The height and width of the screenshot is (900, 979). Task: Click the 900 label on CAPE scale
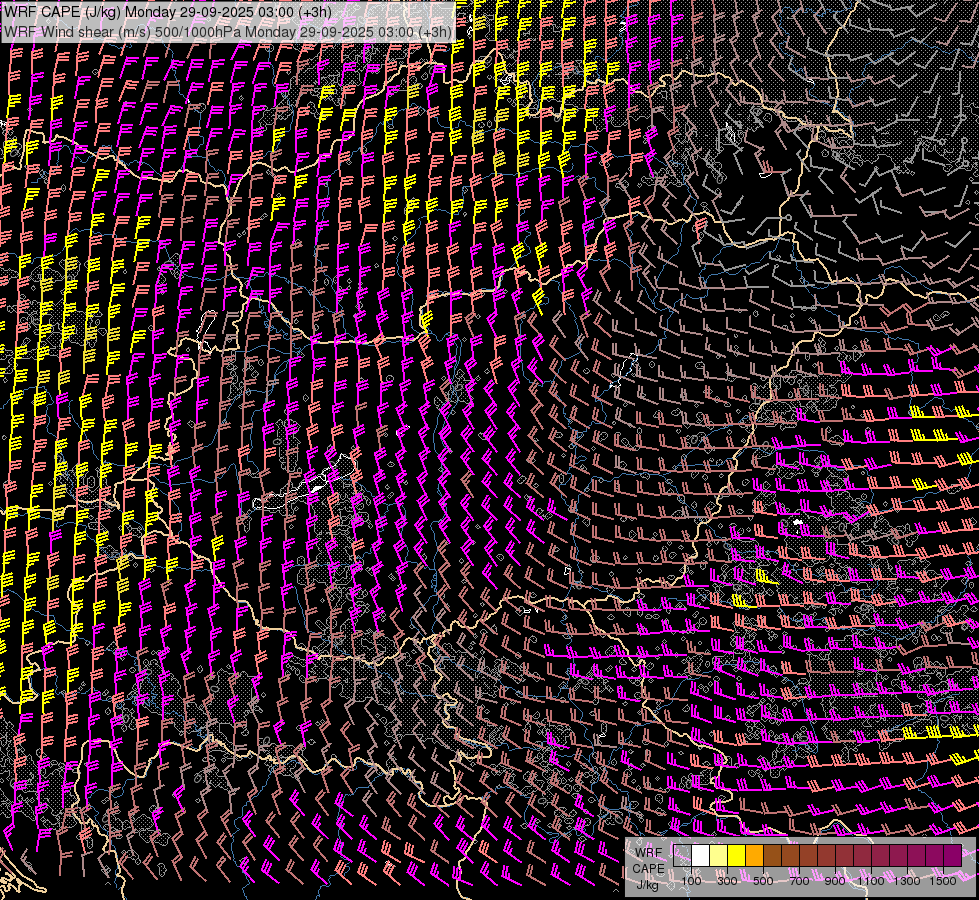835,881
